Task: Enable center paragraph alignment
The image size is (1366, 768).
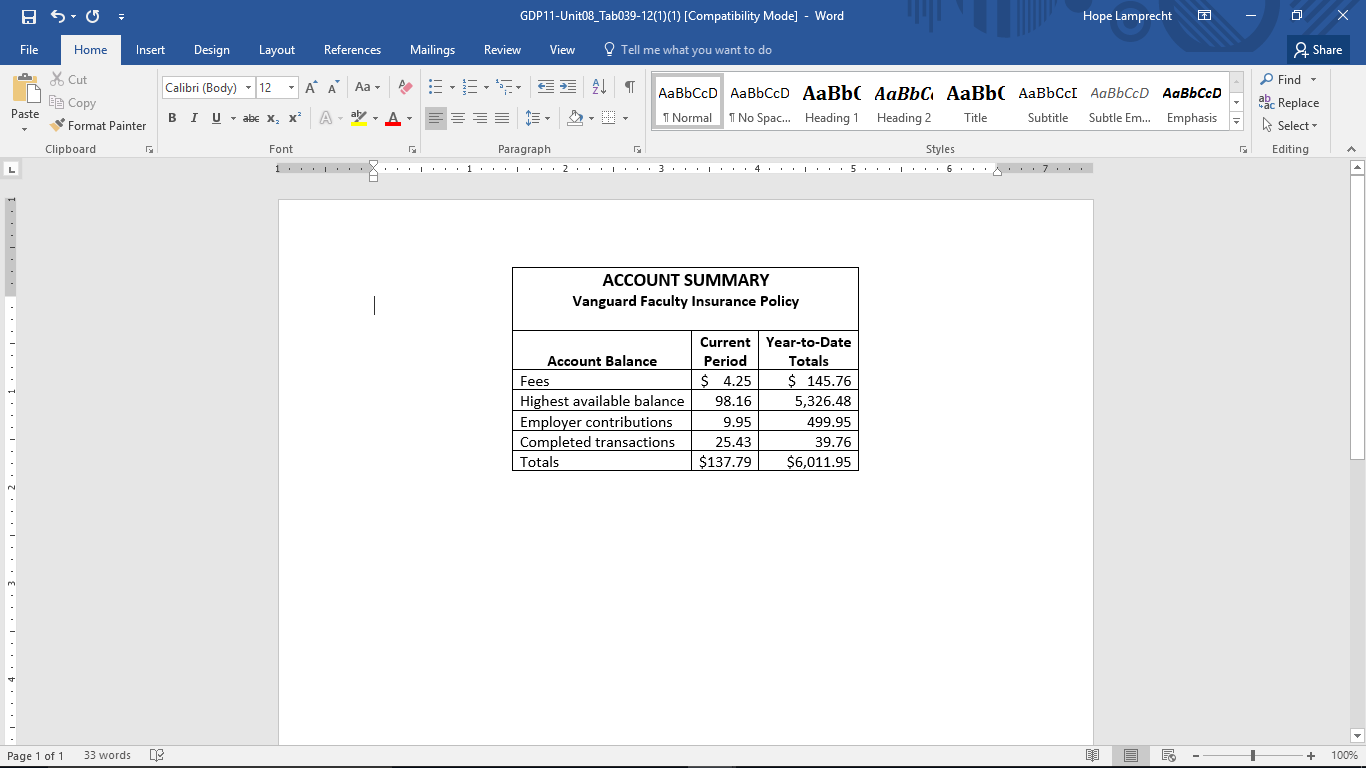Action: pos(458,118)
